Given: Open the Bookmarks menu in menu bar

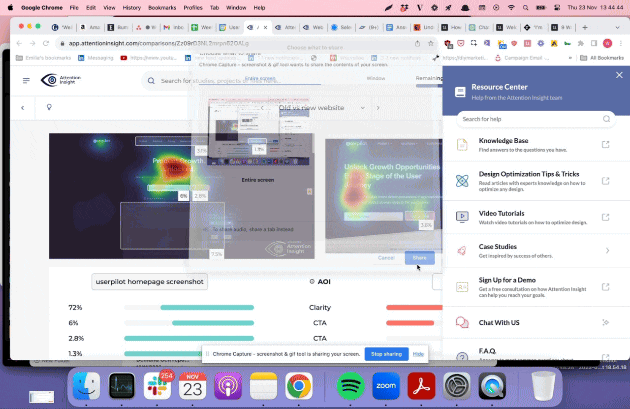Looking at the screenshot, I should click(157, 6).
